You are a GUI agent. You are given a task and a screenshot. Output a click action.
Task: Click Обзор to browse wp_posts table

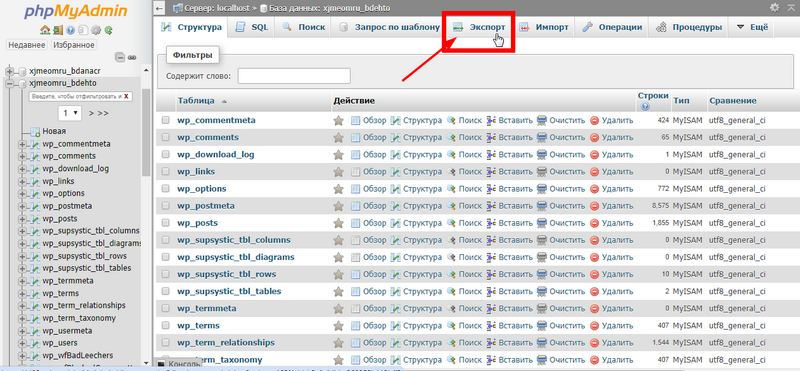coord(369,224)
